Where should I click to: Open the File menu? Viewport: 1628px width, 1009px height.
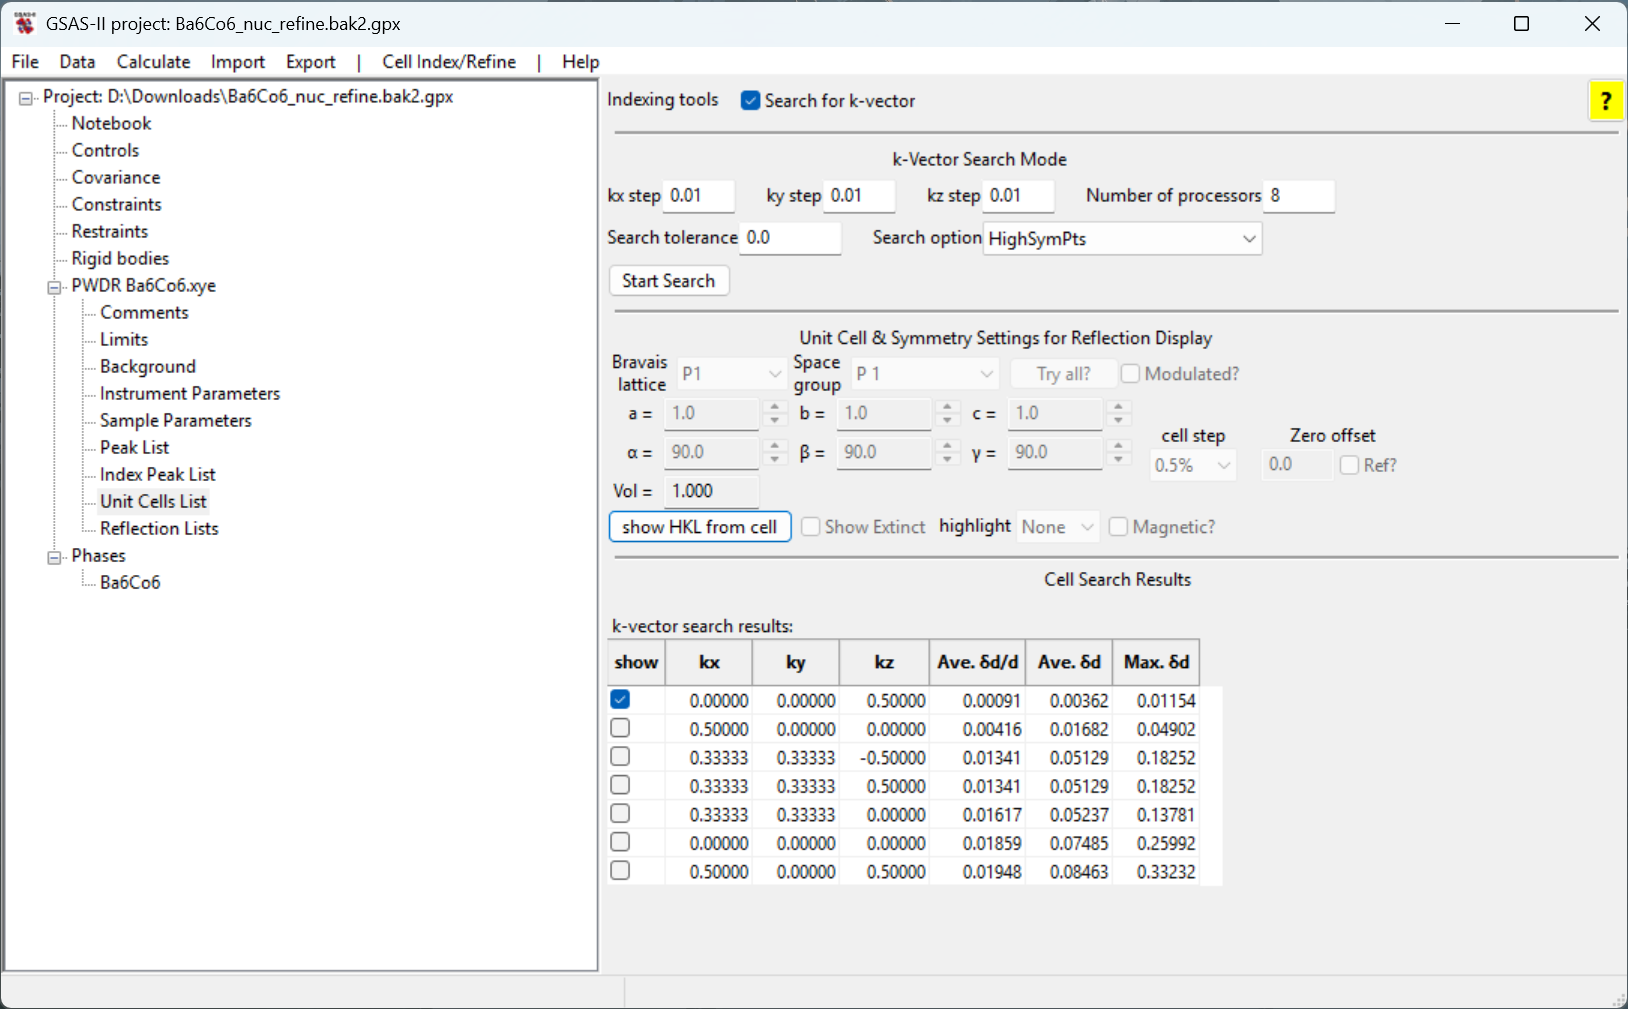click(x=25, y=62)
